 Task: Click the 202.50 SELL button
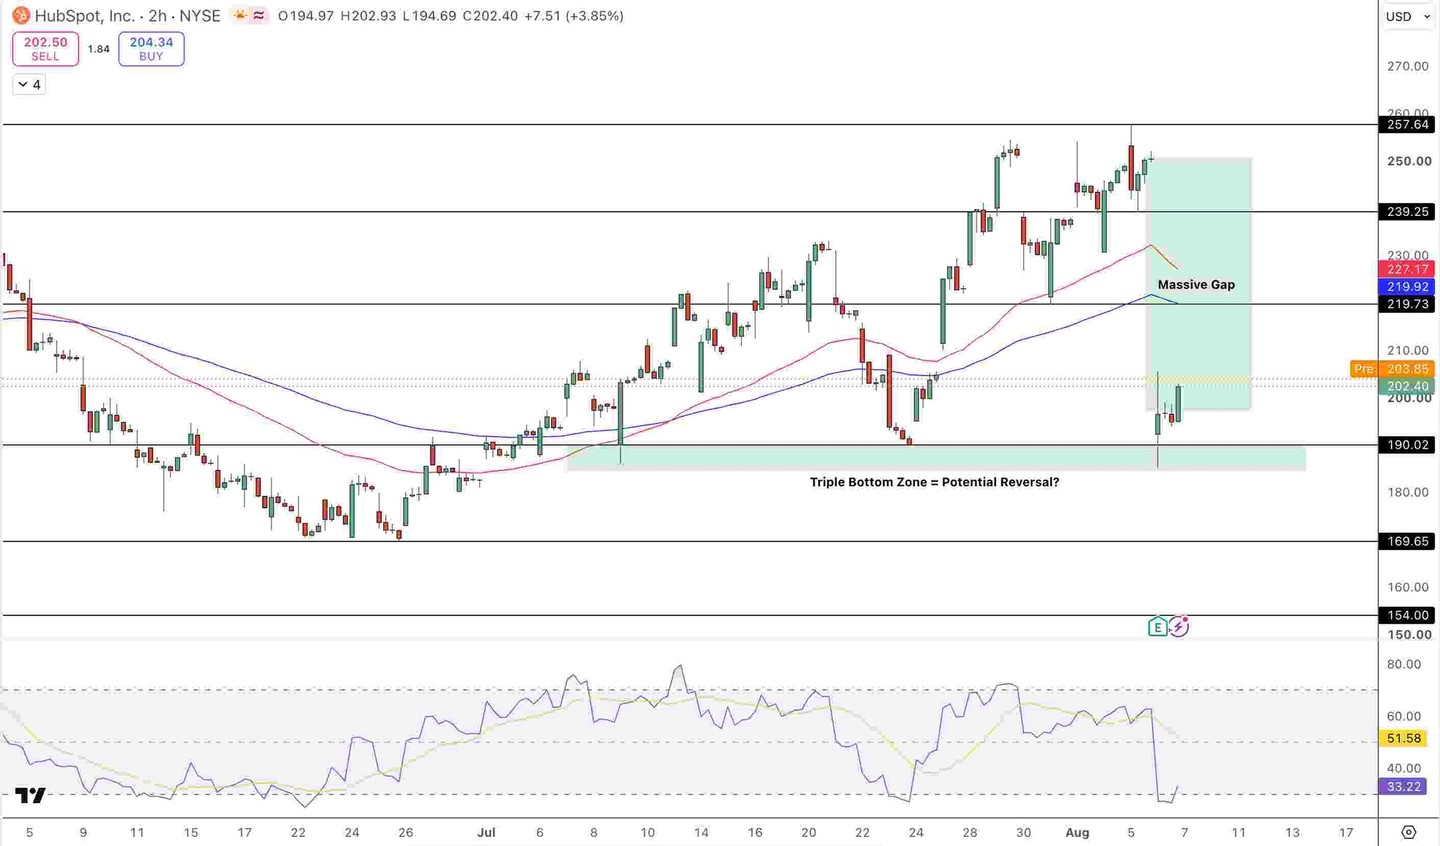[45, 49]
